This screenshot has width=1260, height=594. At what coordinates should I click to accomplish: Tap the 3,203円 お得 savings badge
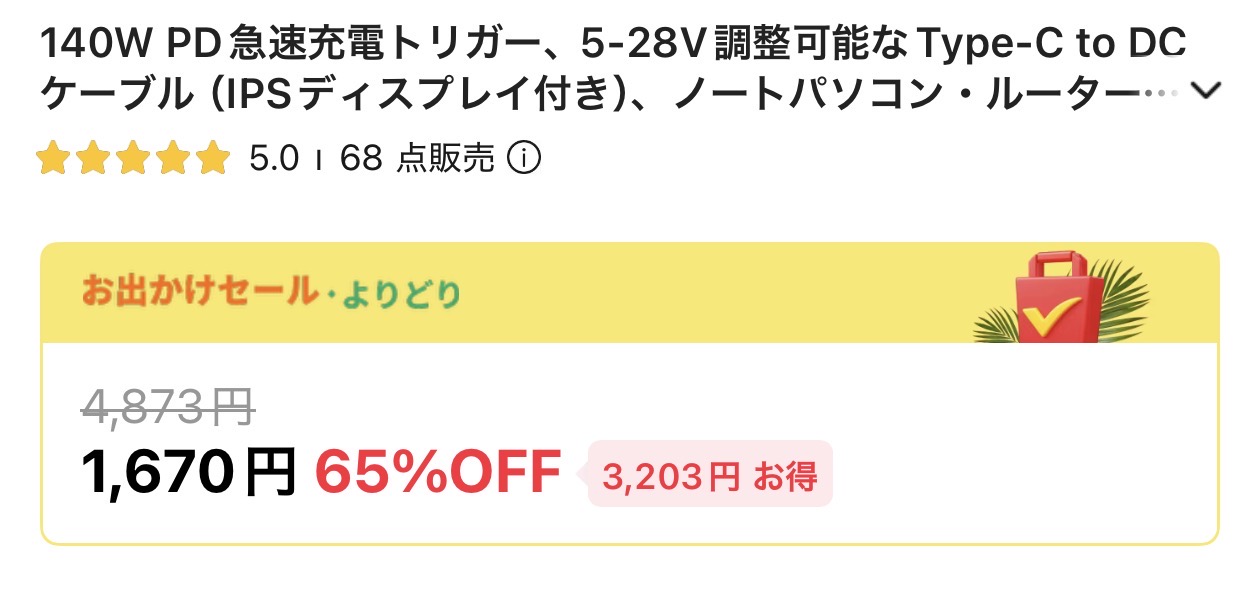pos(710,474)
